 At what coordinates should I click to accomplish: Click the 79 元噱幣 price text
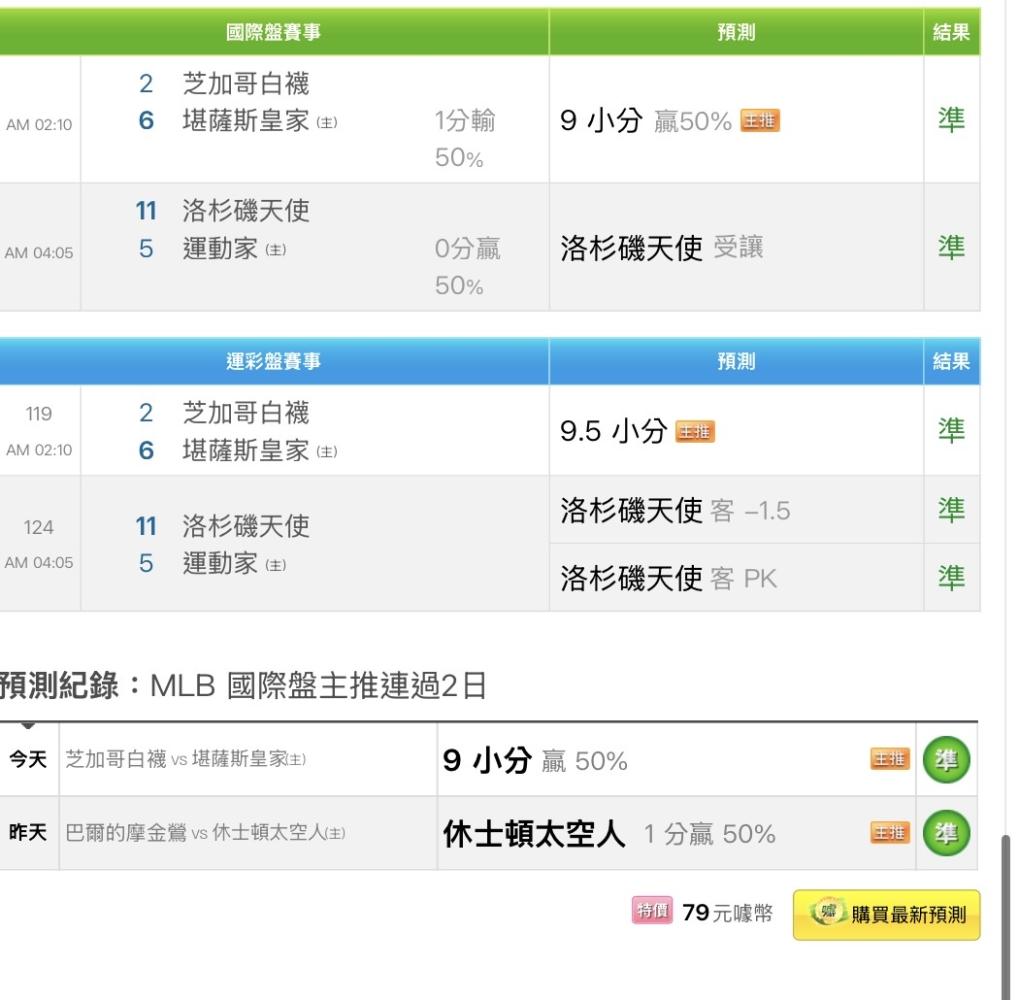pyautogui.click(x=728, y=913)
